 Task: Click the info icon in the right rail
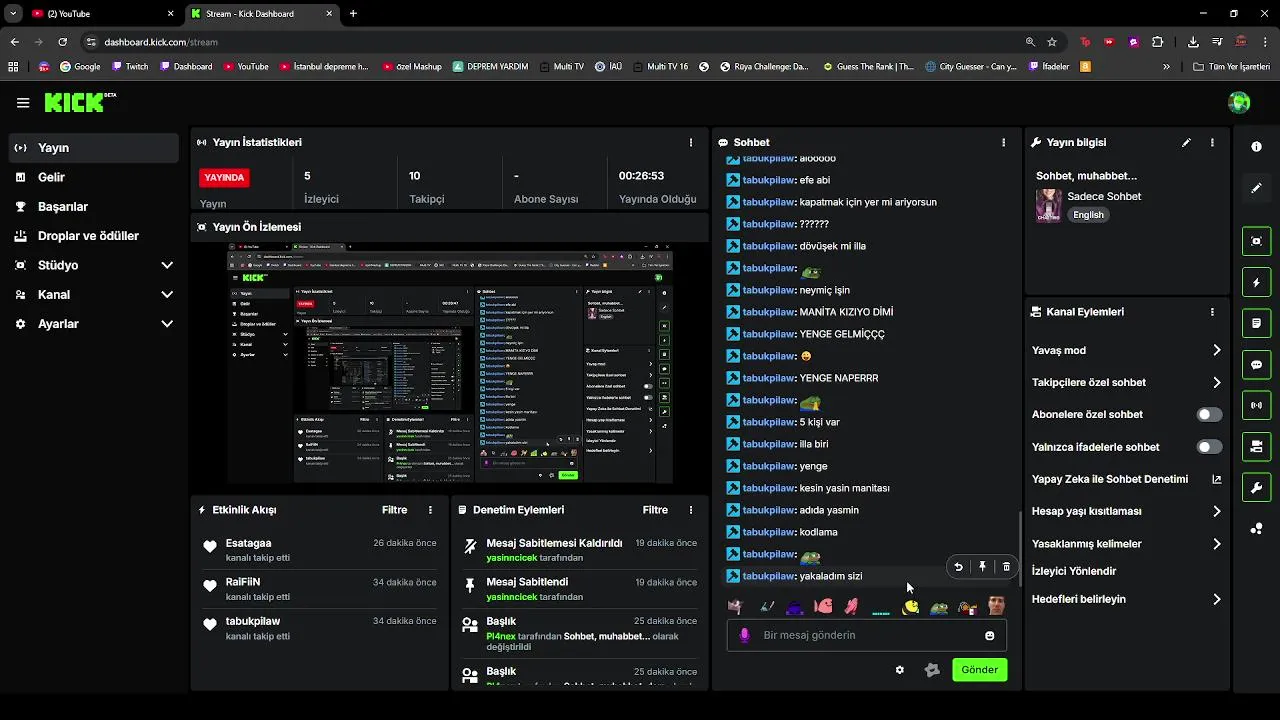pos(1256,146)
